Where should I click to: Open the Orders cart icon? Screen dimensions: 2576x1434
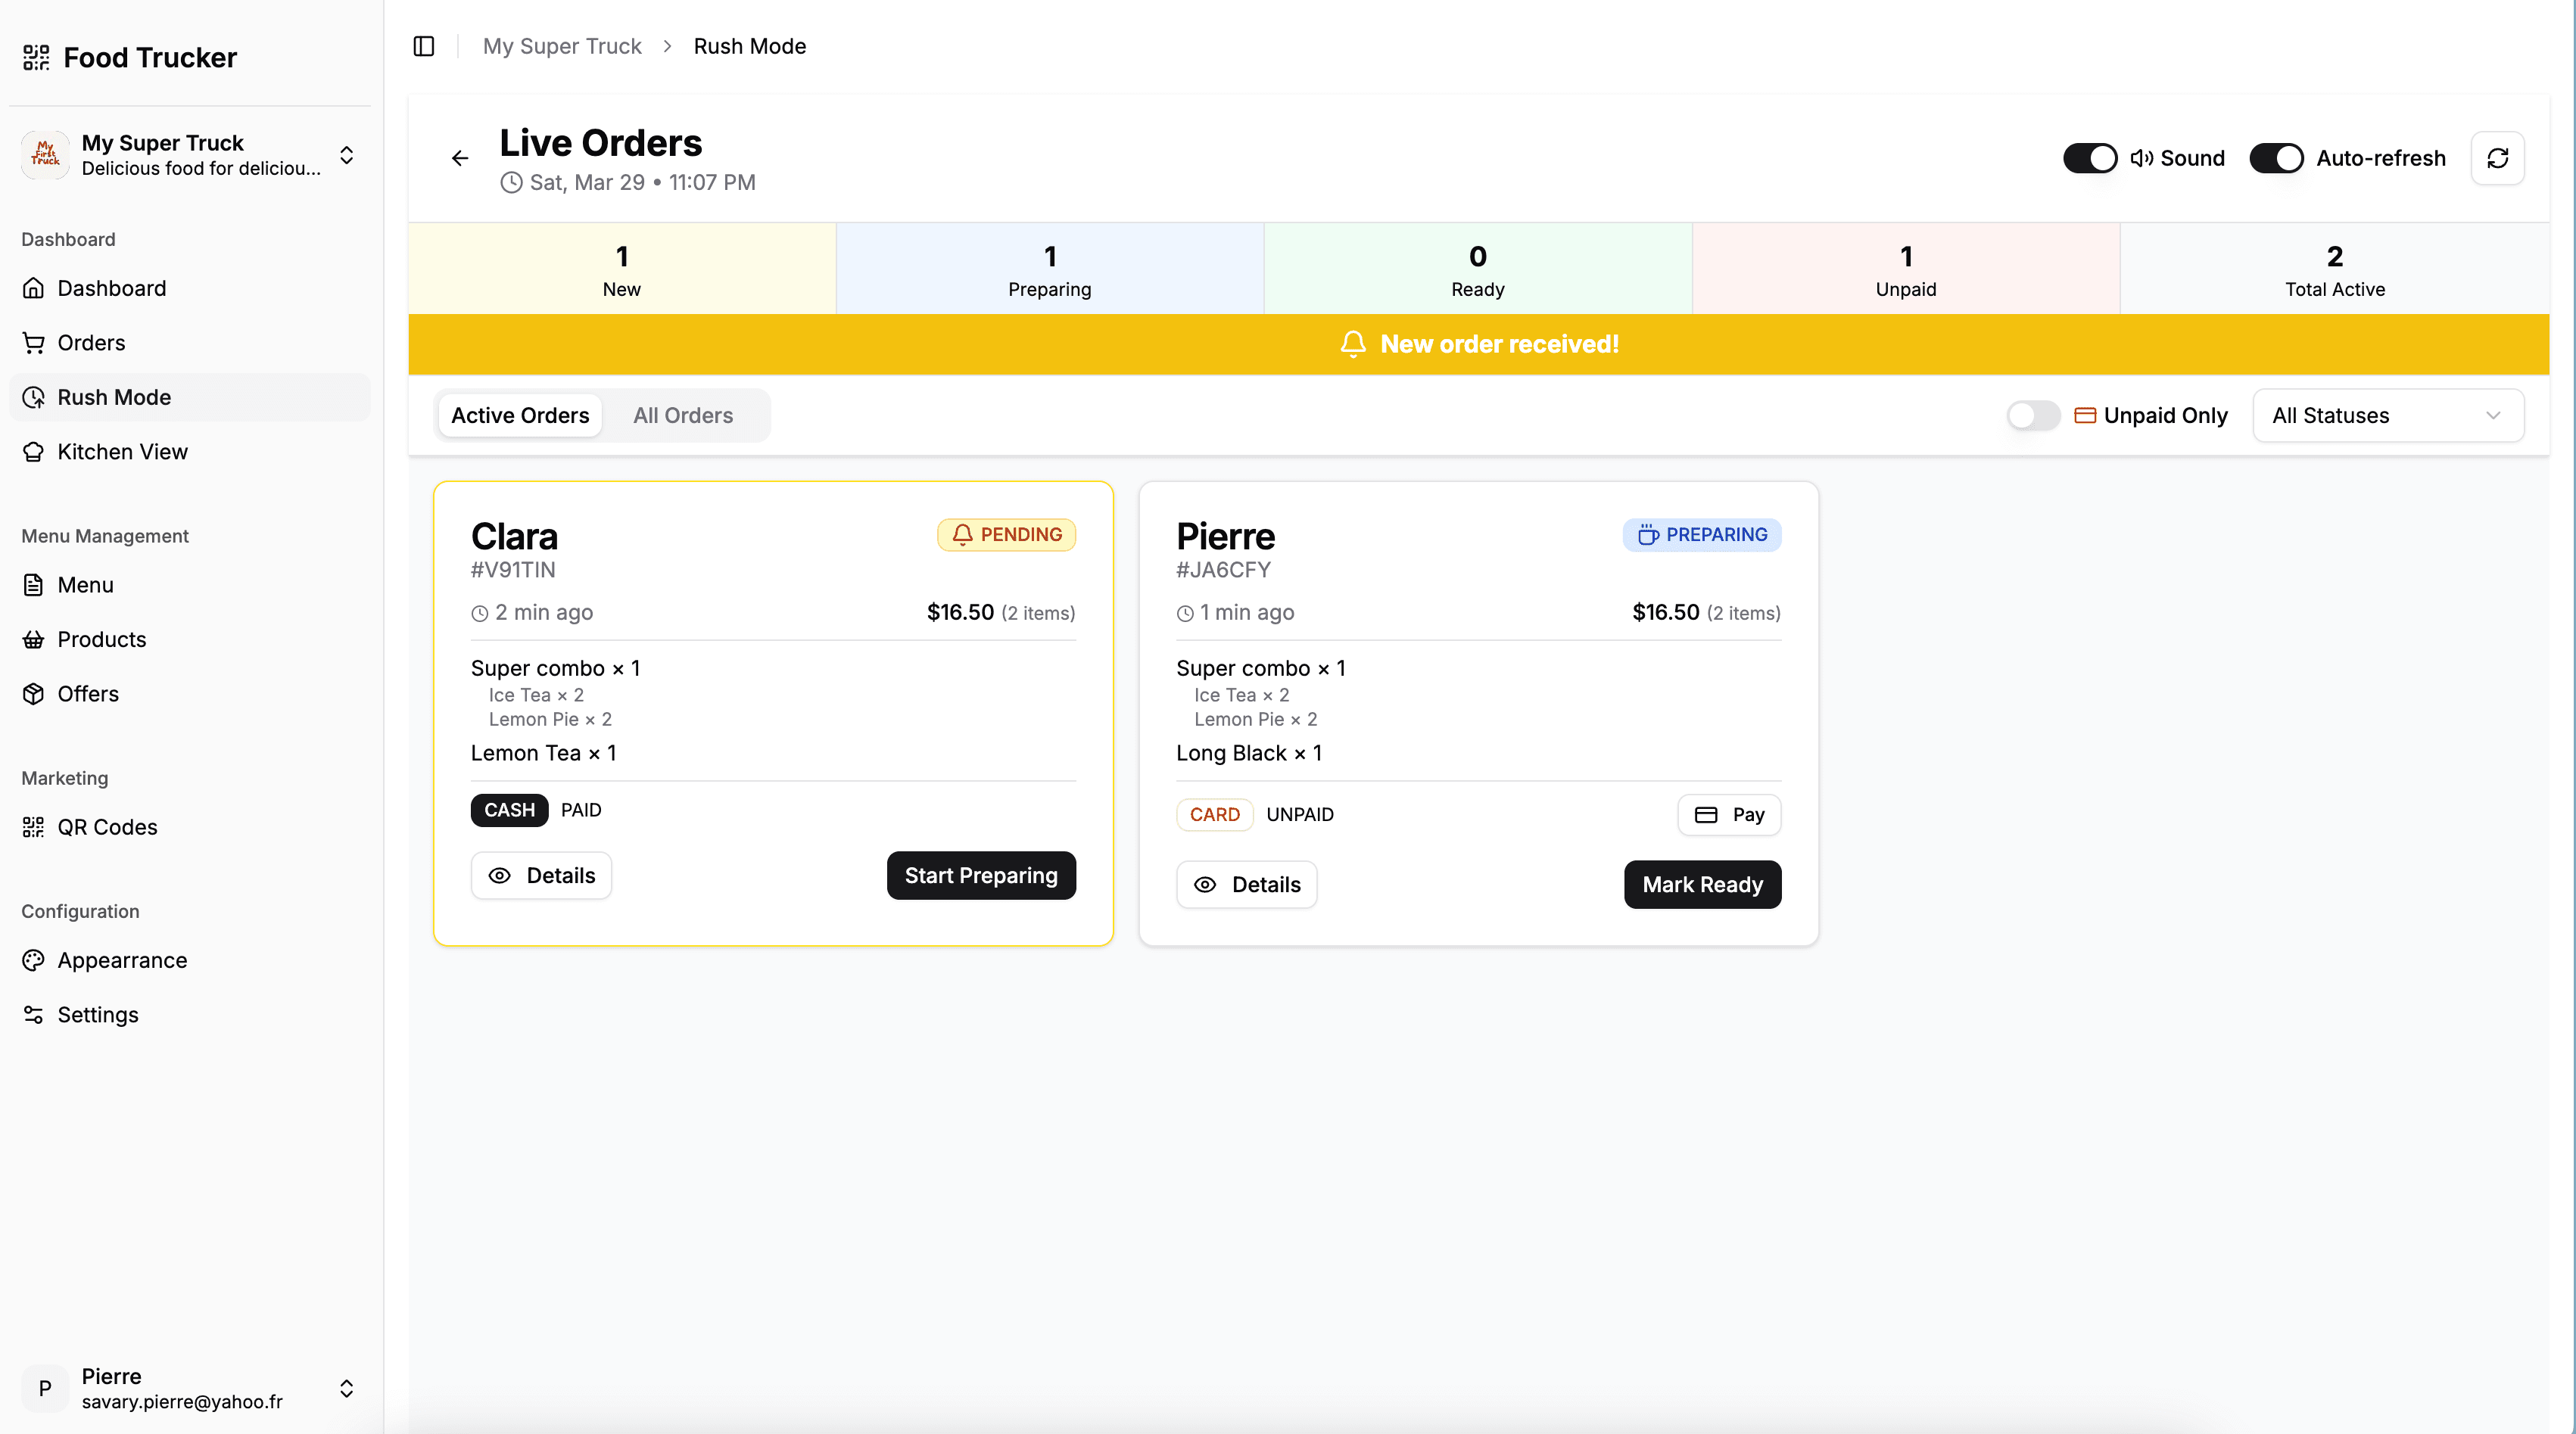click(x=34, y=342)
